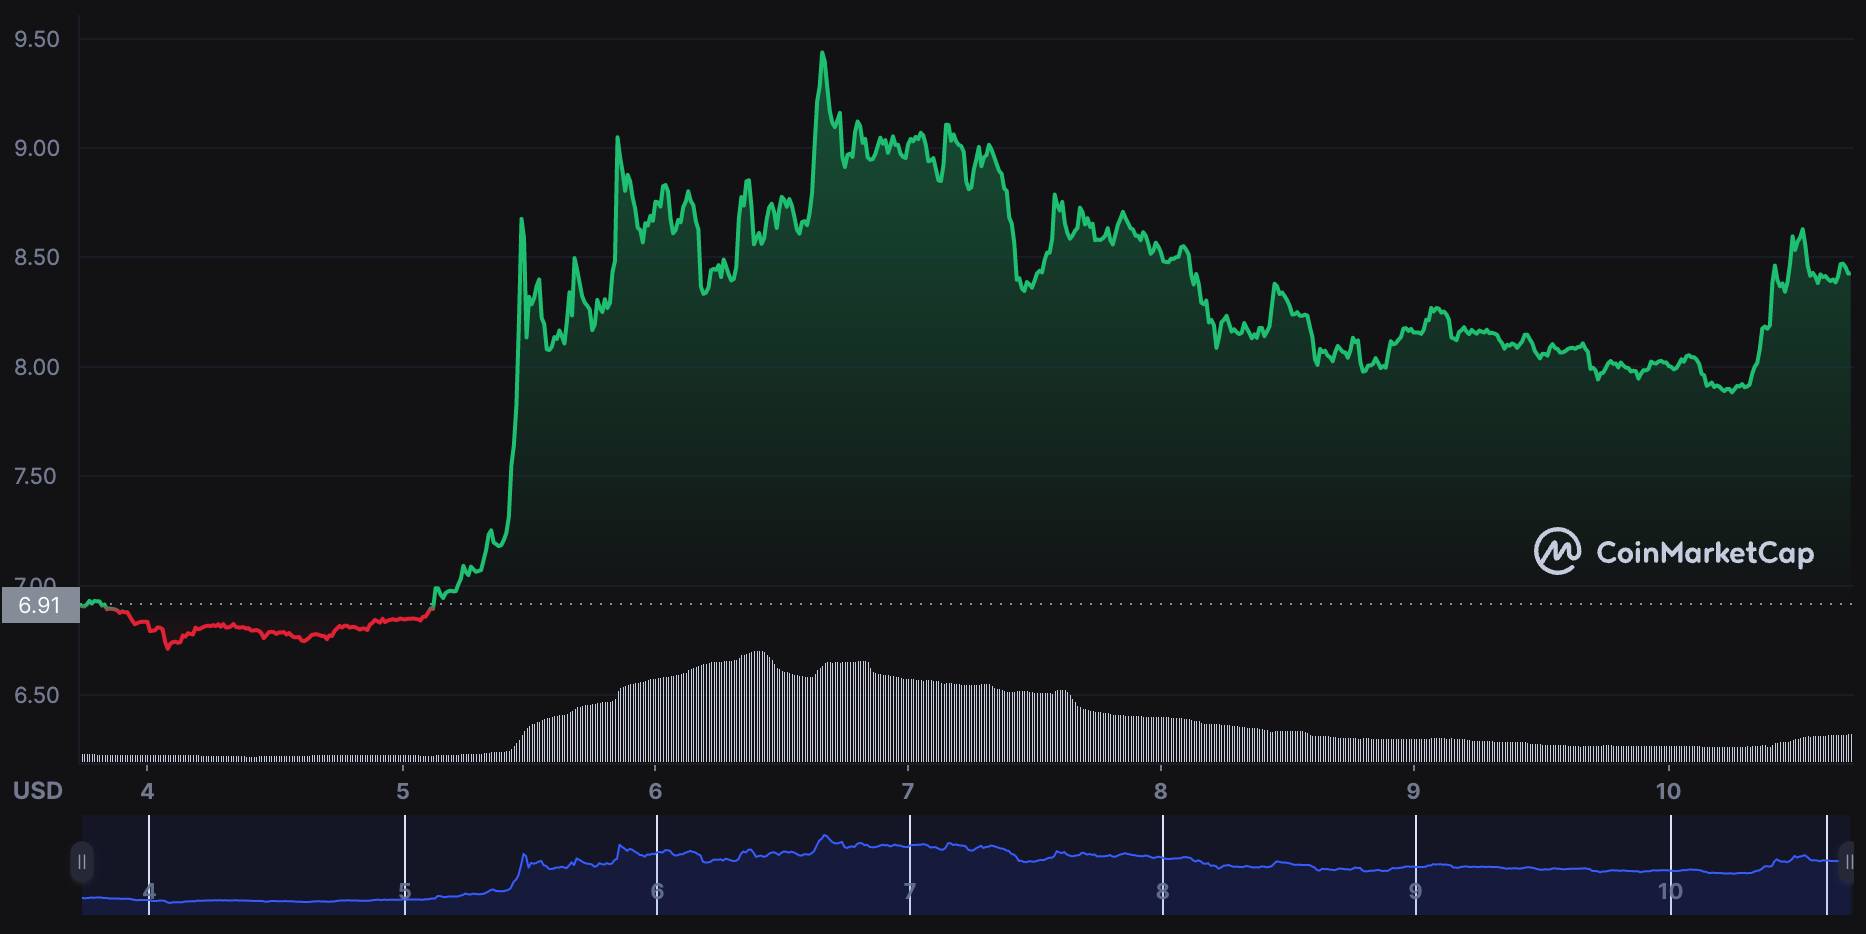
Task: Click the day 9 marker in navigator strip
Action: [x=1416, y=892]
